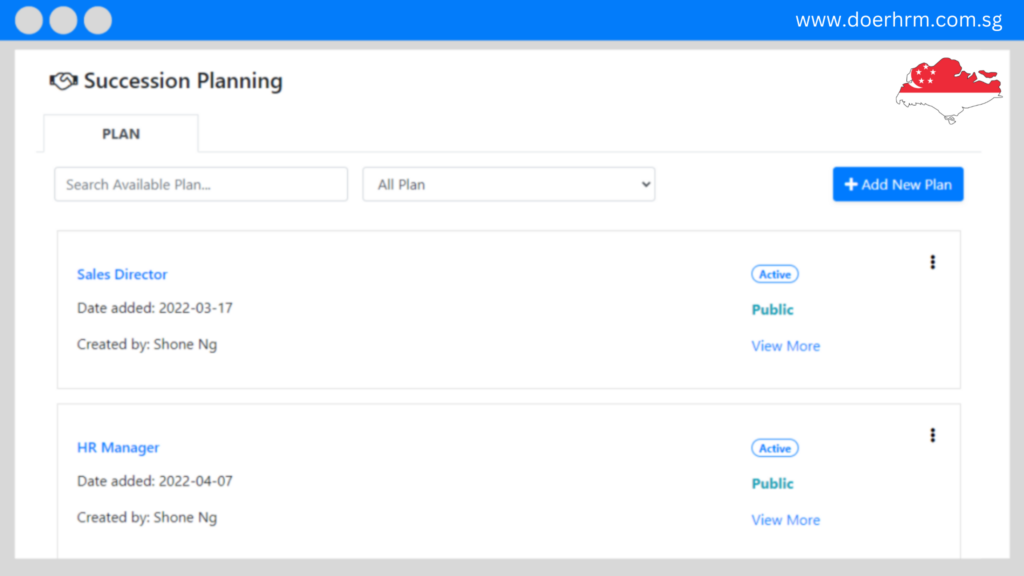Expand the All Plan dropdown

coord(509,184)
